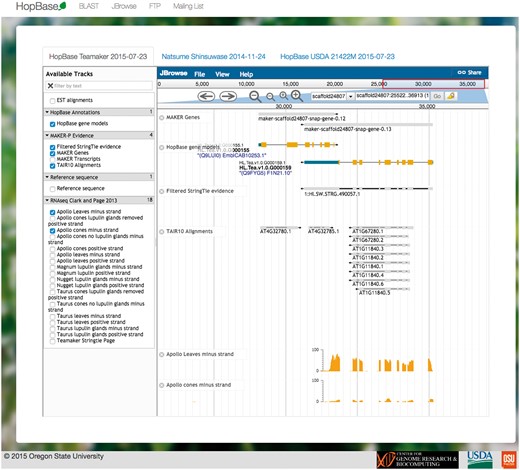Click maker-scaffold24807-snap-gene-0.13 feature label

click(348, 129)
